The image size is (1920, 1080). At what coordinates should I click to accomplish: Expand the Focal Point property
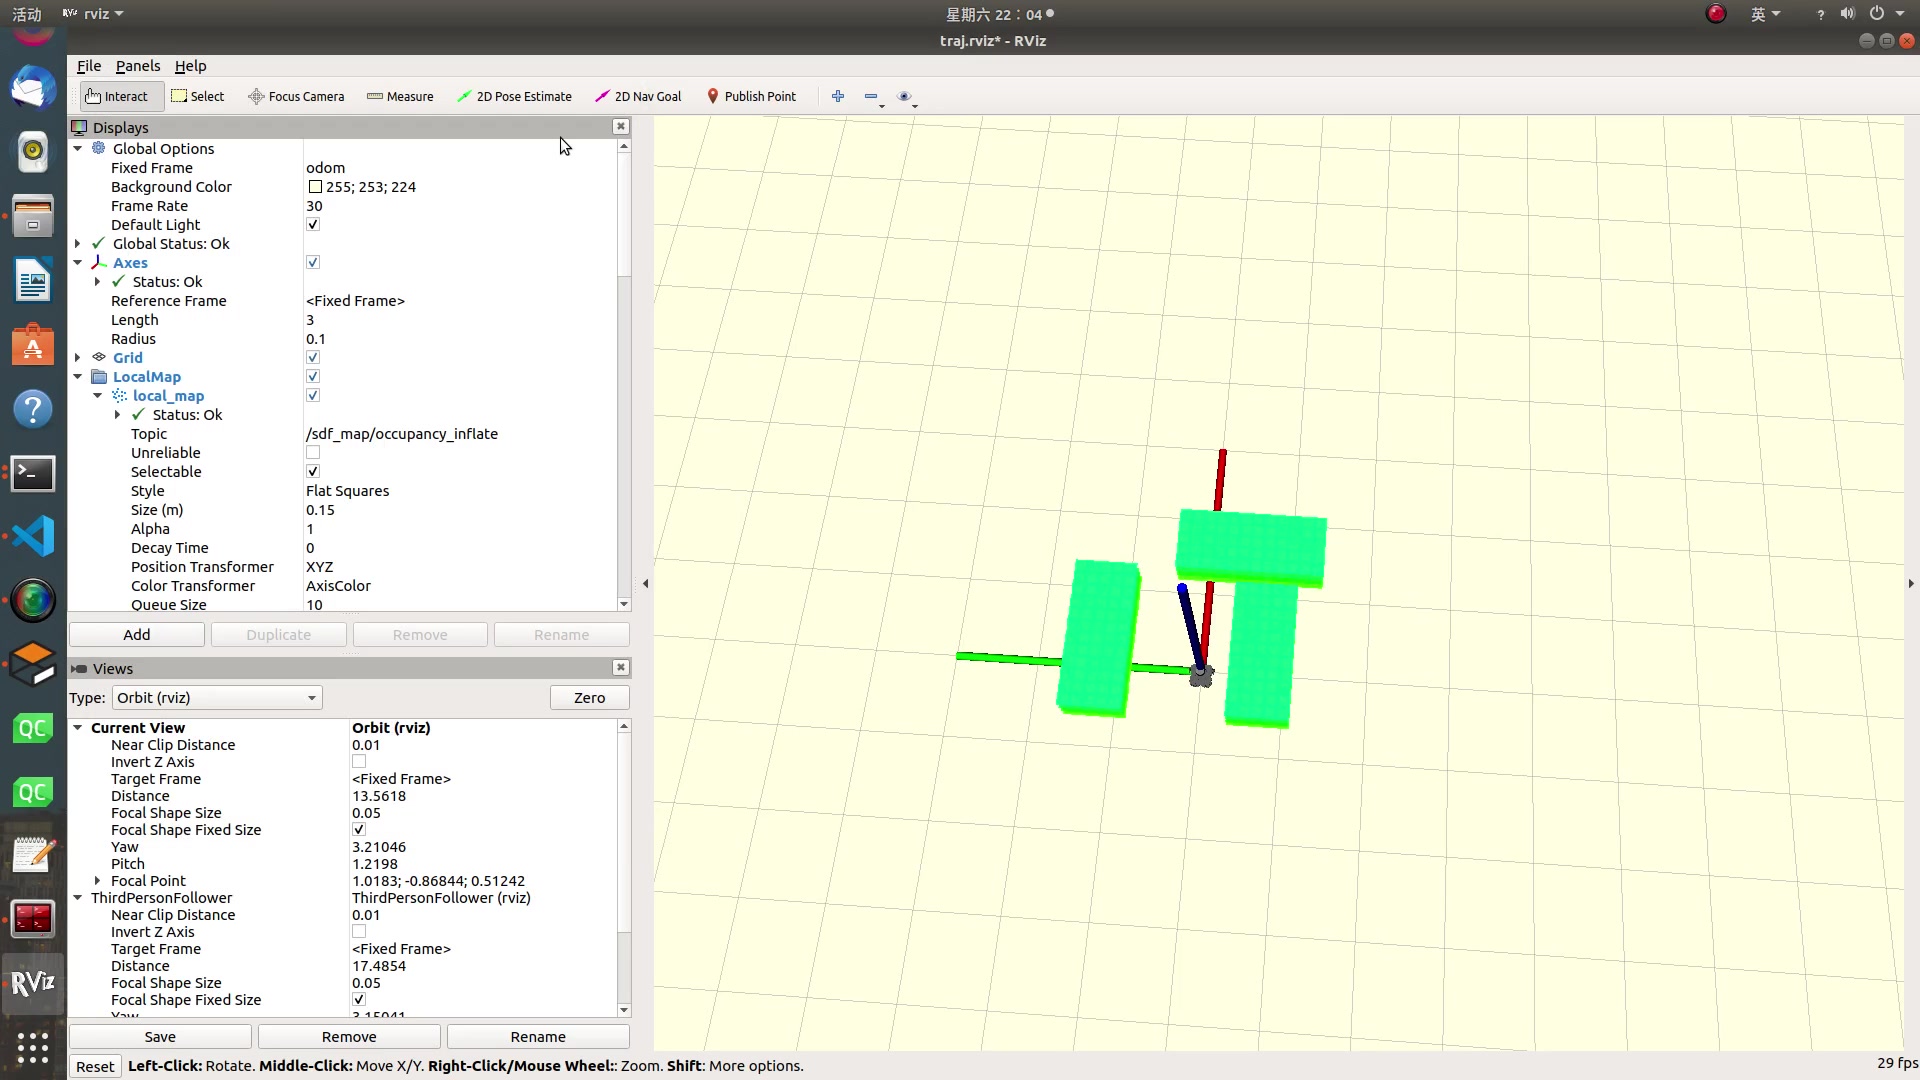98,881
